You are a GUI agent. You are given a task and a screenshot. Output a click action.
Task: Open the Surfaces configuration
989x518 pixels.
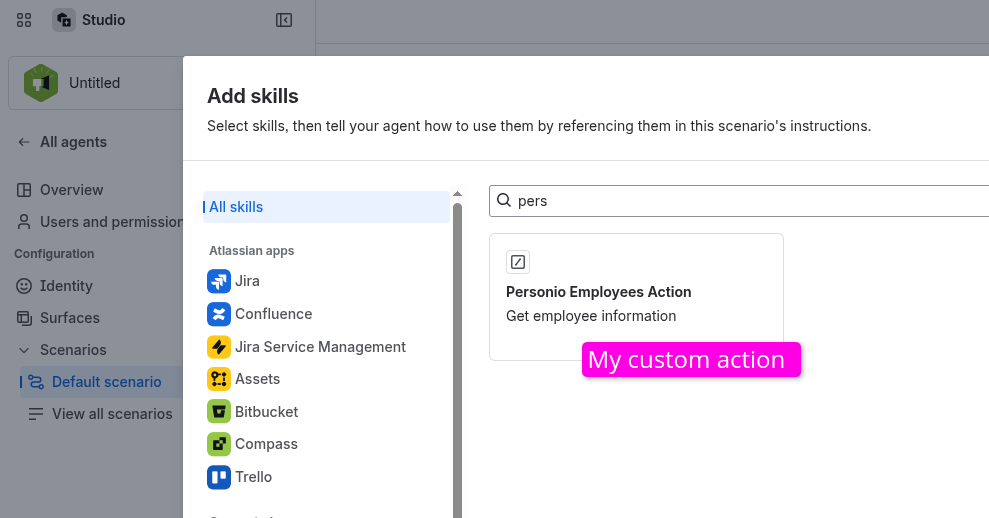coord(70,318)
